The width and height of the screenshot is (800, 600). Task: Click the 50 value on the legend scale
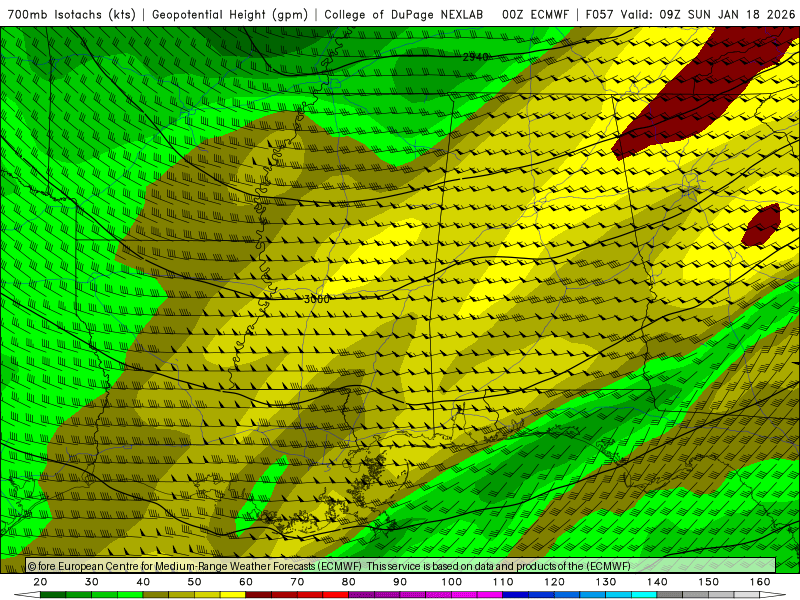[x=194, y=582]
